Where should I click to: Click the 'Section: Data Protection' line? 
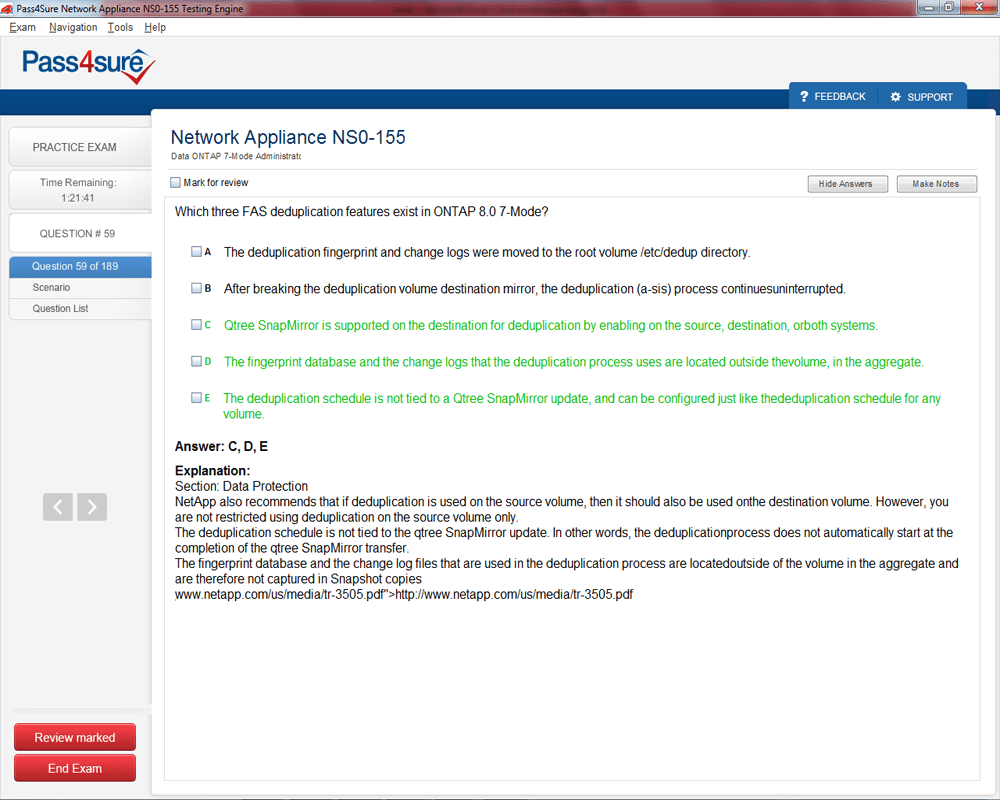[x=241, y=486]
